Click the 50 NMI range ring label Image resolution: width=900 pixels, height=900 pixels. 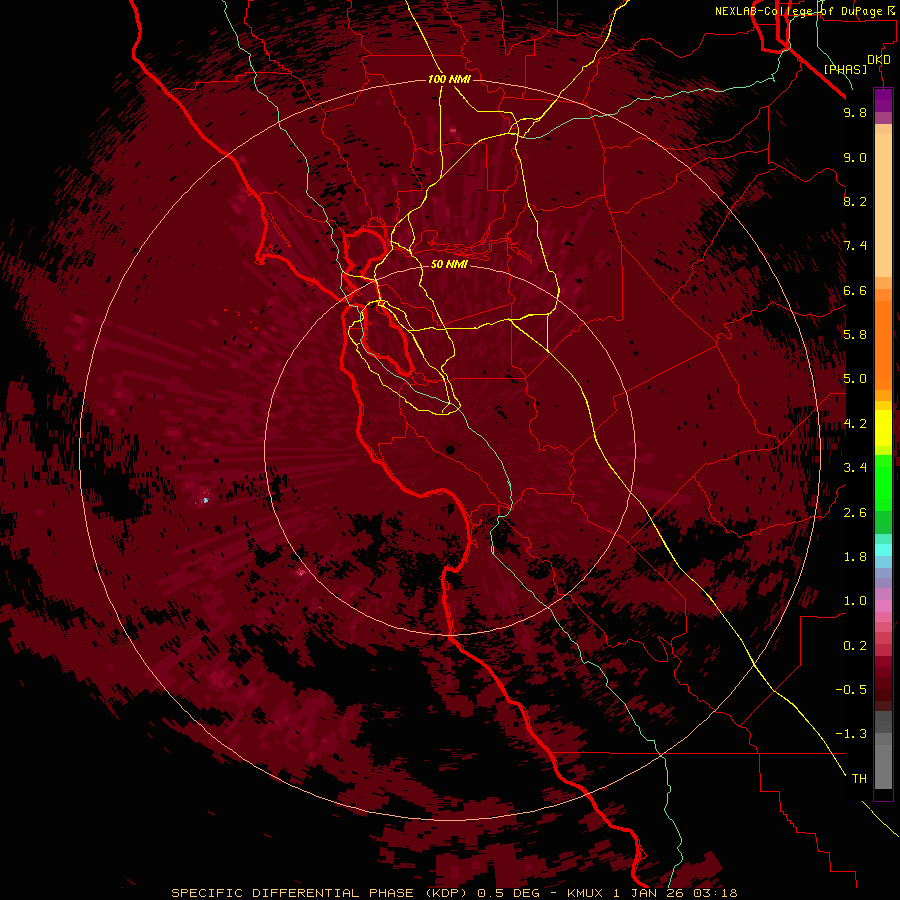(x=449, y=265)
